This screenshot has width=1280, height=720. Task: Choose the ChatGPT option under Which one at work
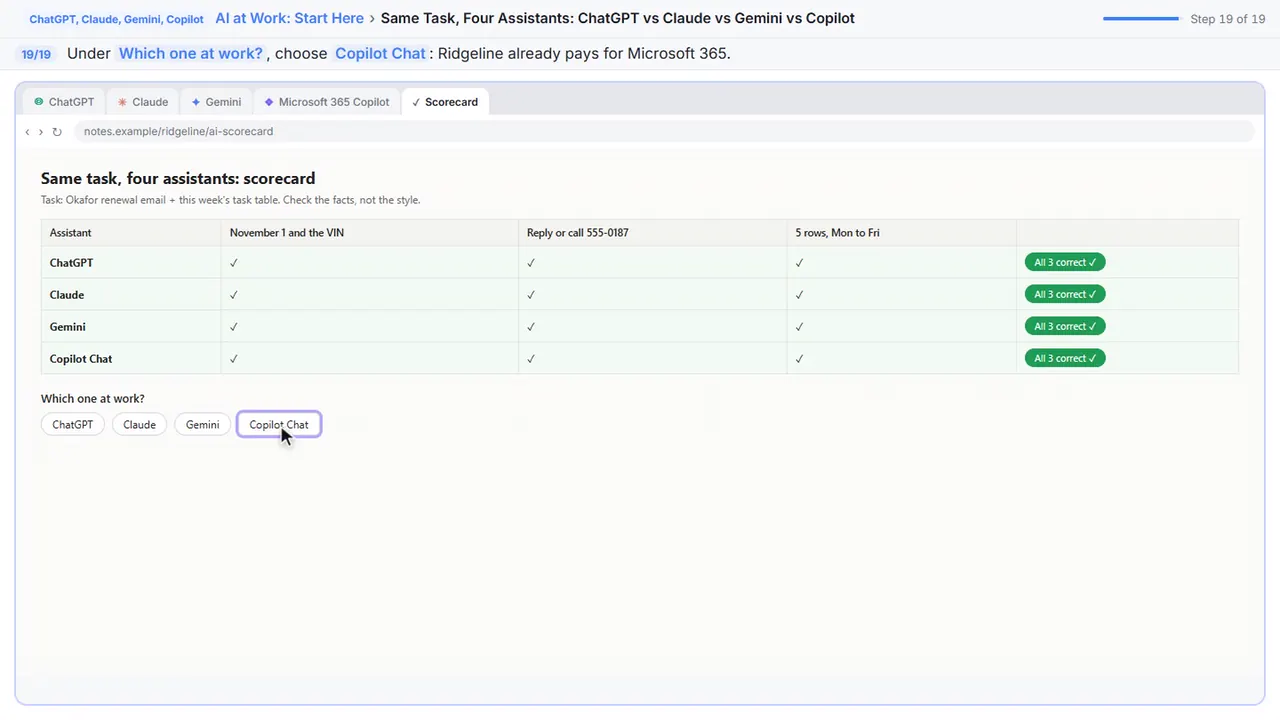[x=73, y=425]
